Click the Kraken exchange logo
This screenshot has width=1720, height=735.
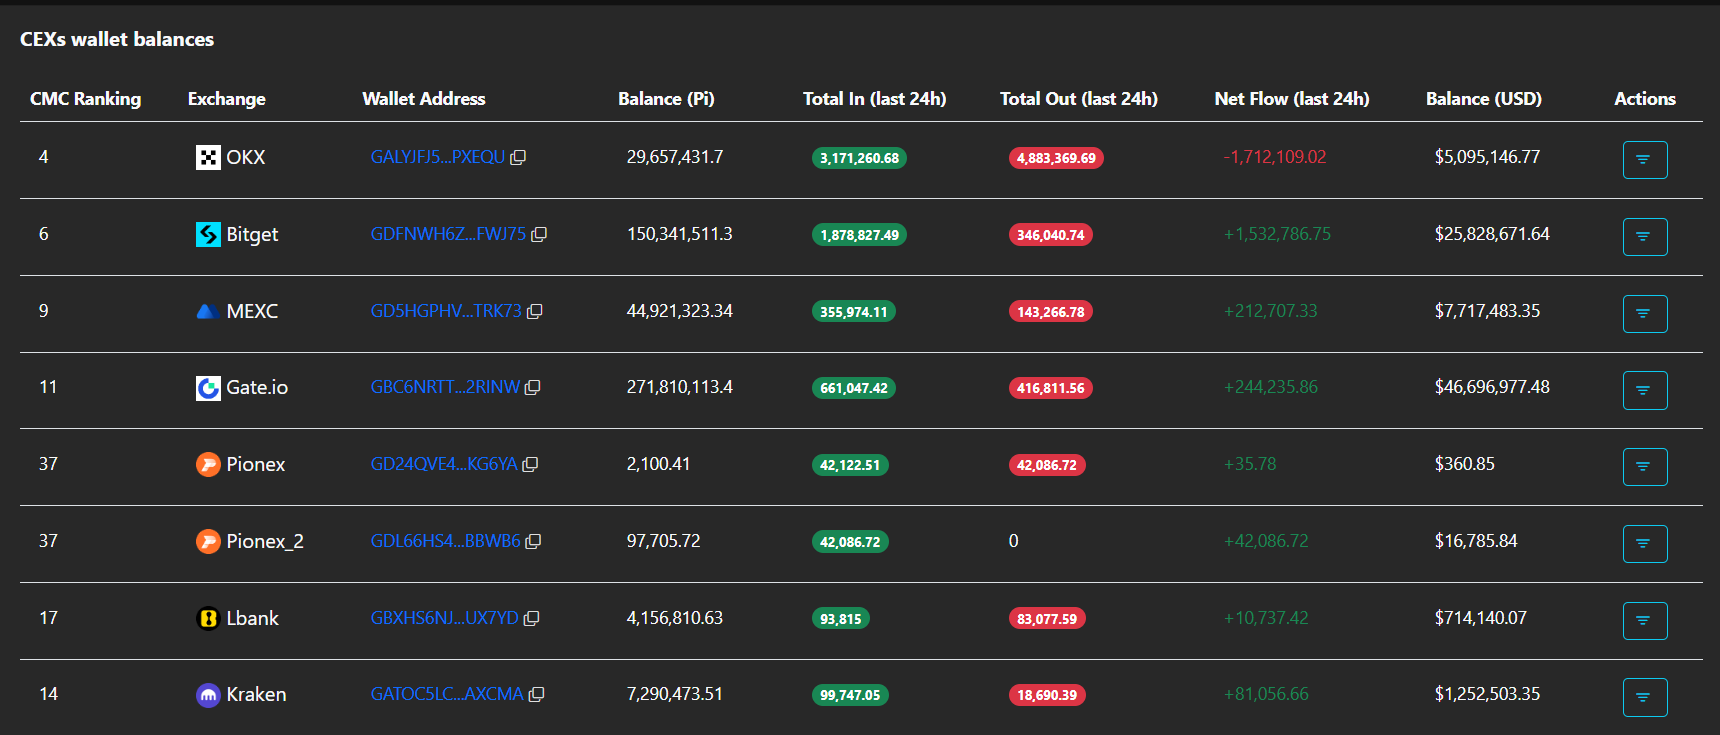pos(208,695)
